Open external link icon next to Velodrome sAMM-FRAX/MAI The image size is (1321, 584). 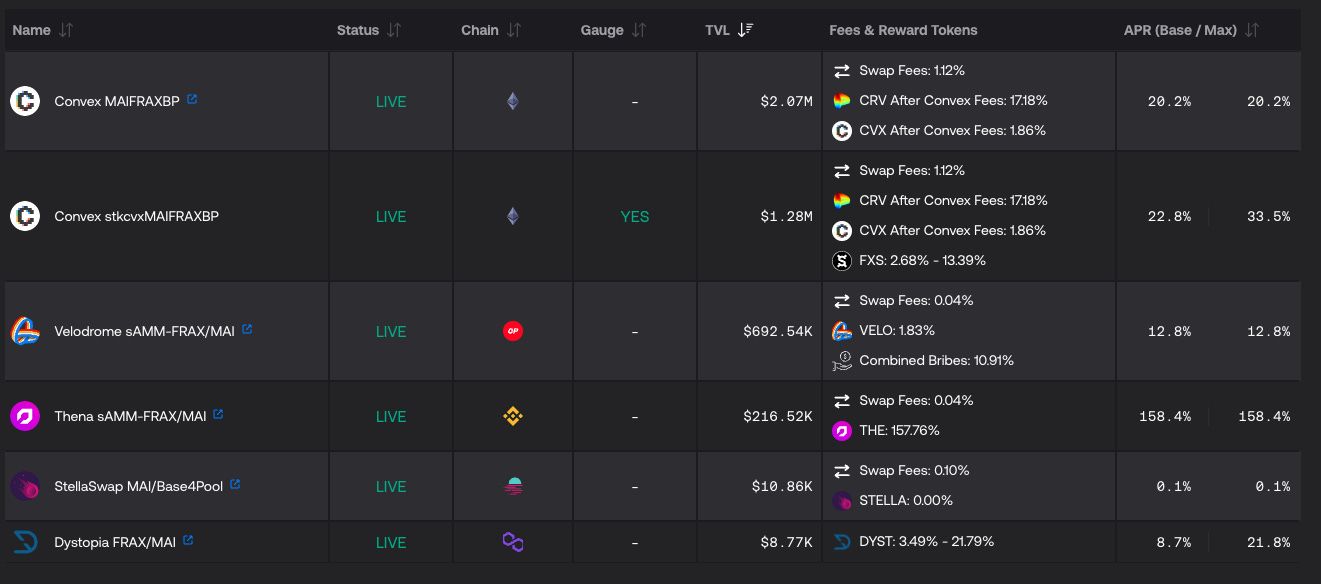coord(247,329)
